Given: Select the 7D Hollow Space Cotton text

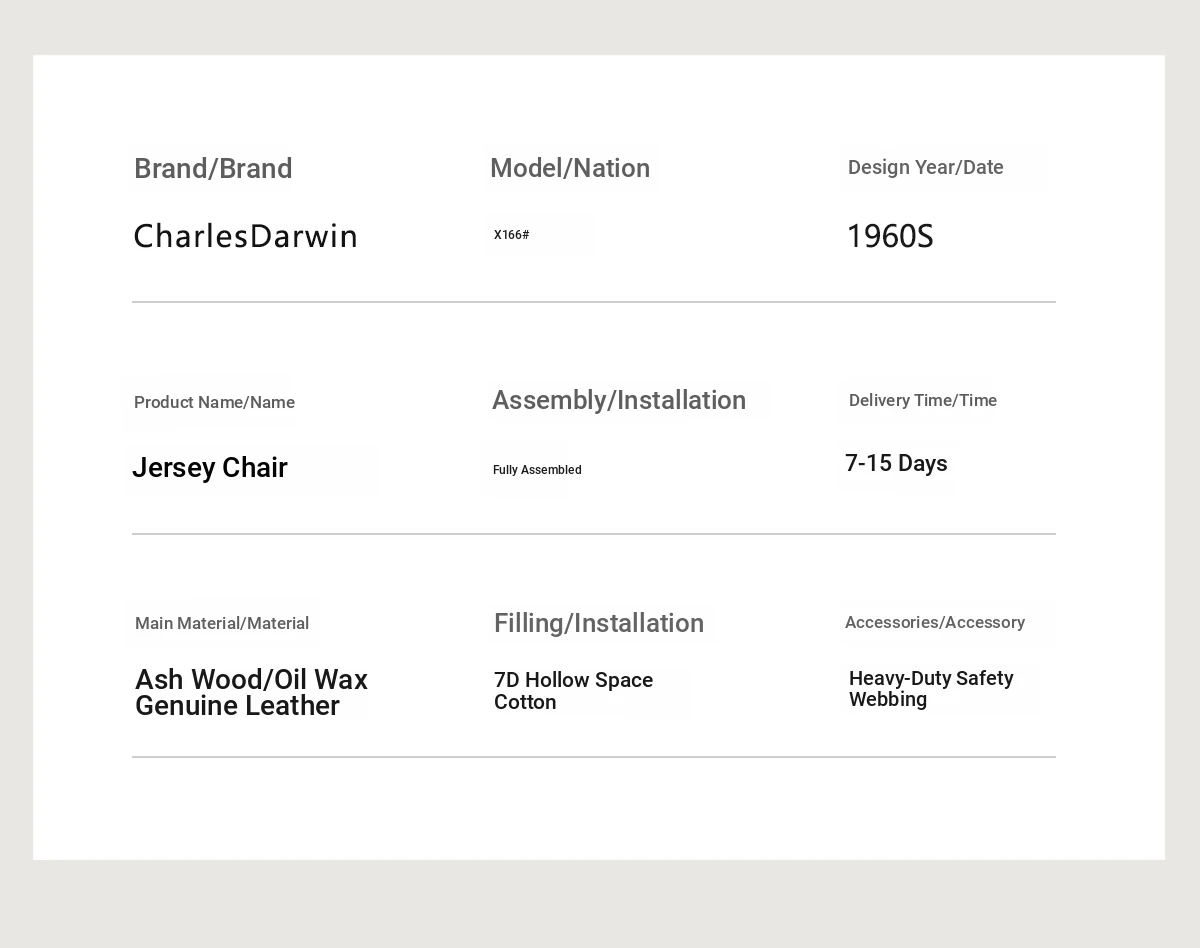Looking at the screenshot, I should (x=573, y=691).
